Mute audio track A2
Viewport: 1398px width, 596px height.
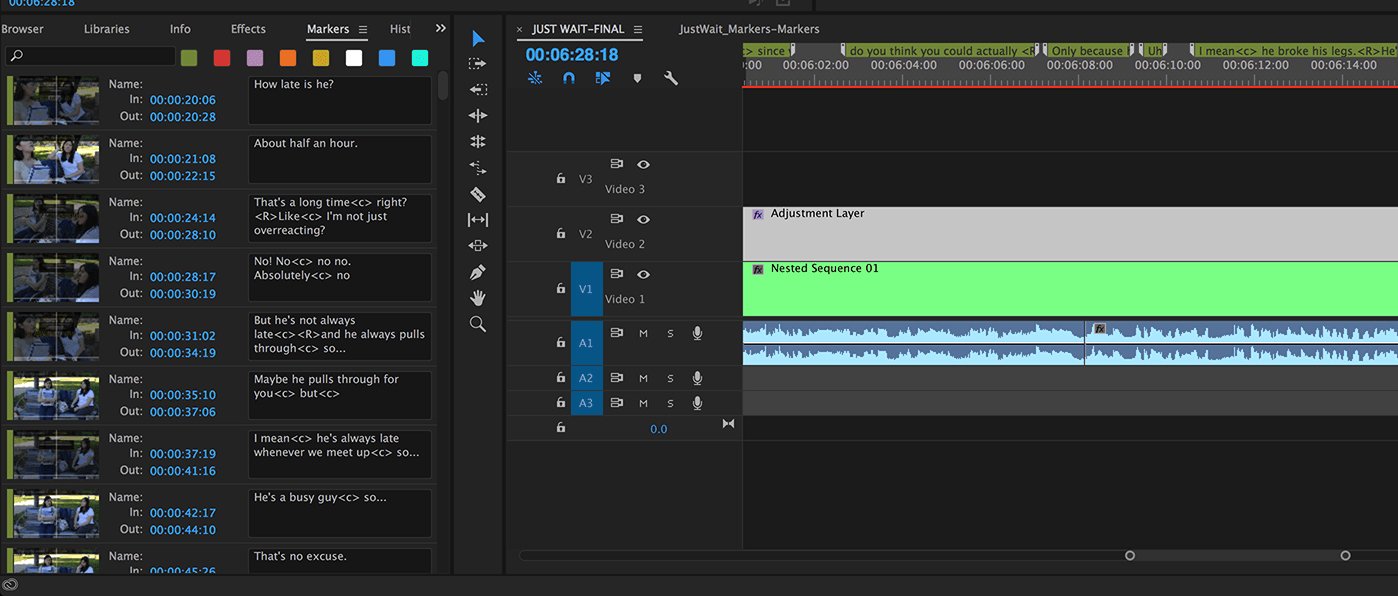pyautogui.click(x=643, y=378)
